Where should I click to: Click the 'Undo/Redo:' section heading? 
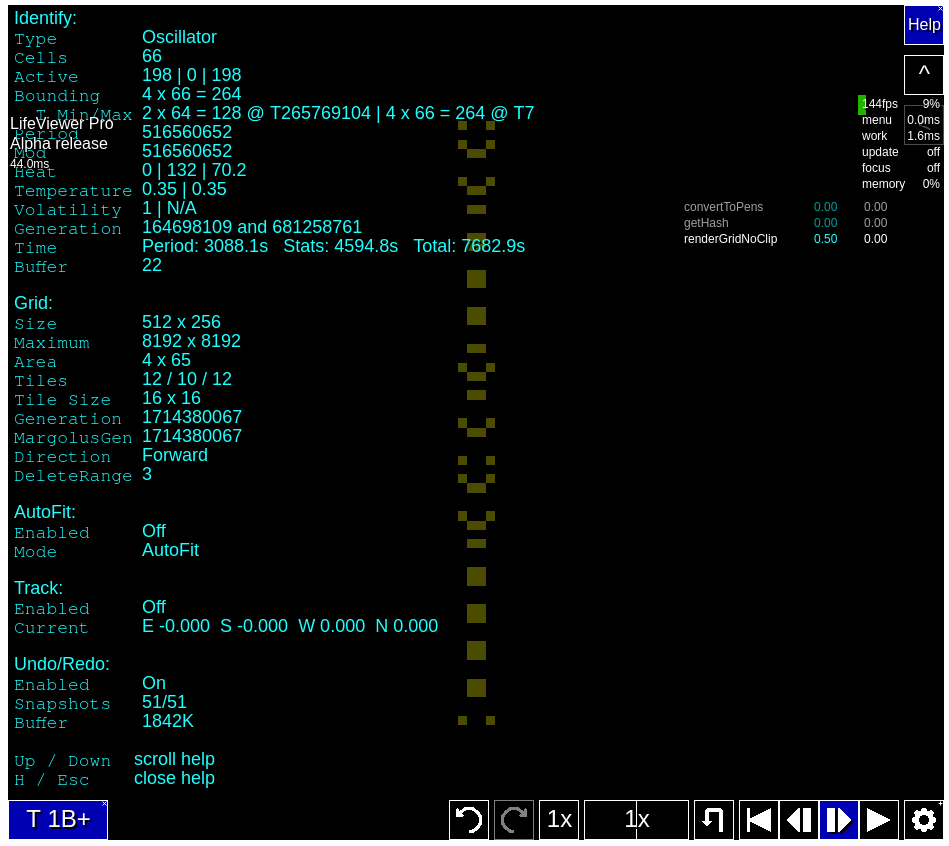[x=62, y=664]
